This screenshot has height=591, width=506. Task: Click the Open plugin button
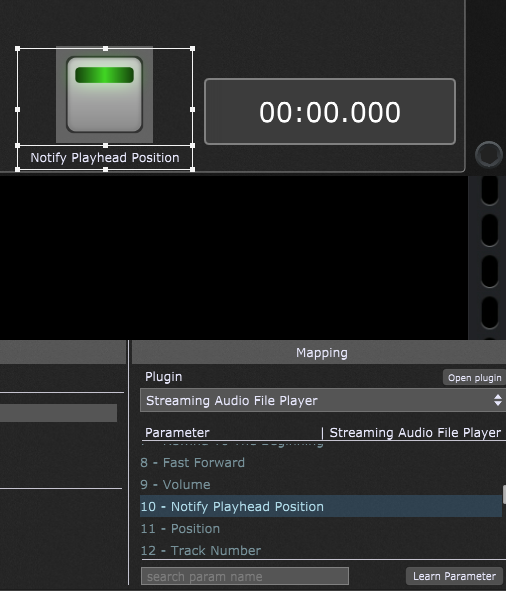[x=474, y=378]
